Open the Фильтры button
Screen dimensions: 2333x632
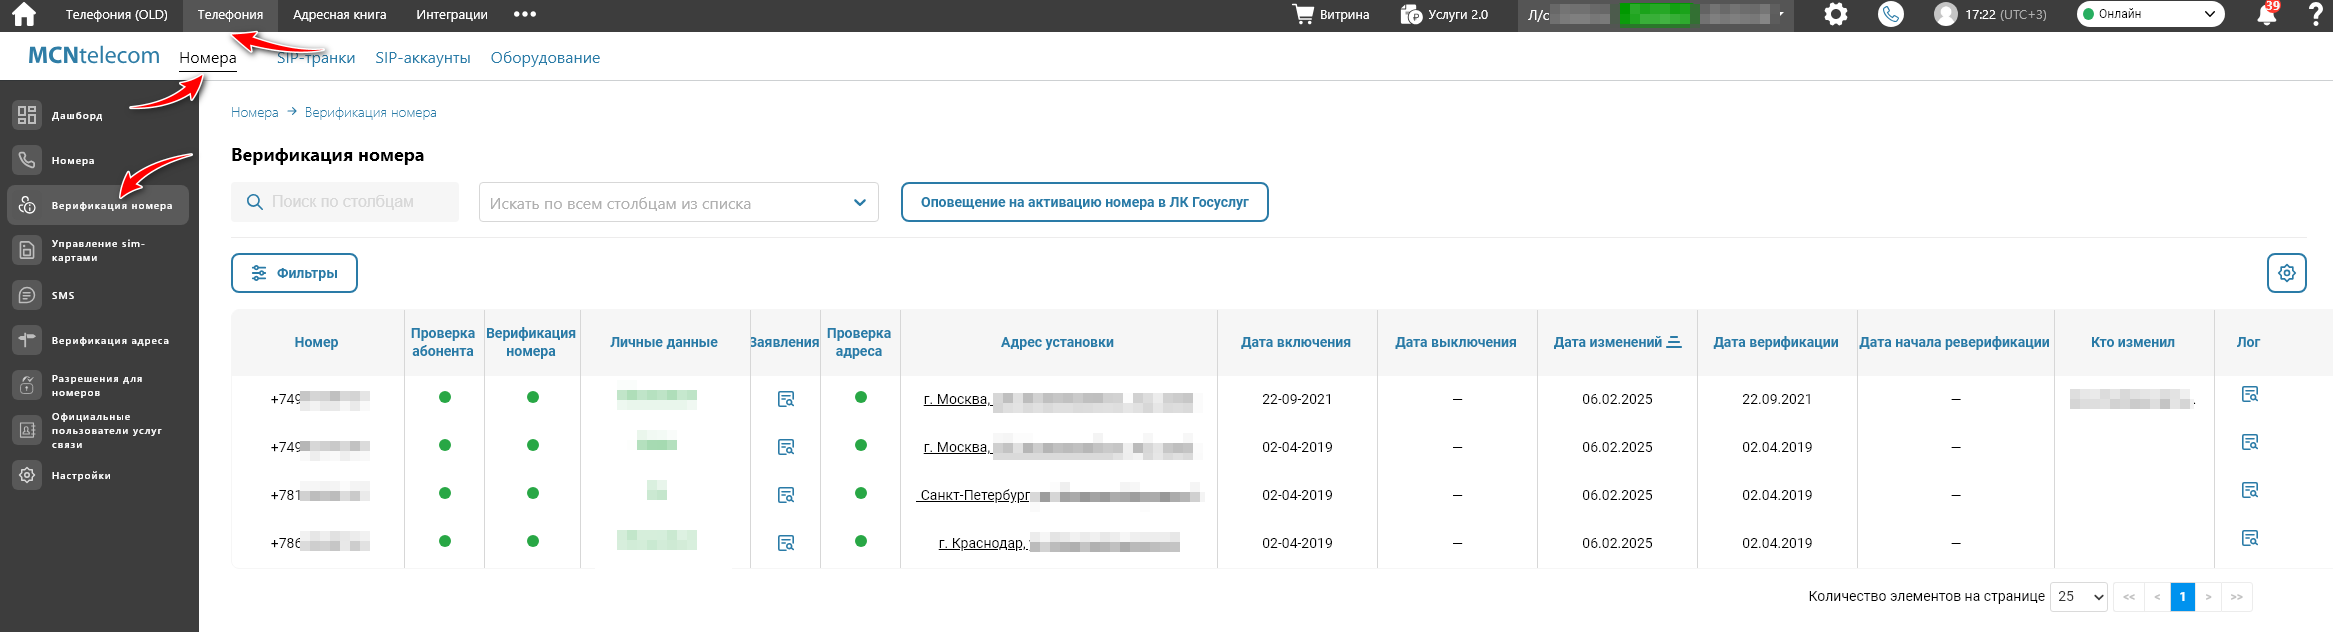point(294,273)
